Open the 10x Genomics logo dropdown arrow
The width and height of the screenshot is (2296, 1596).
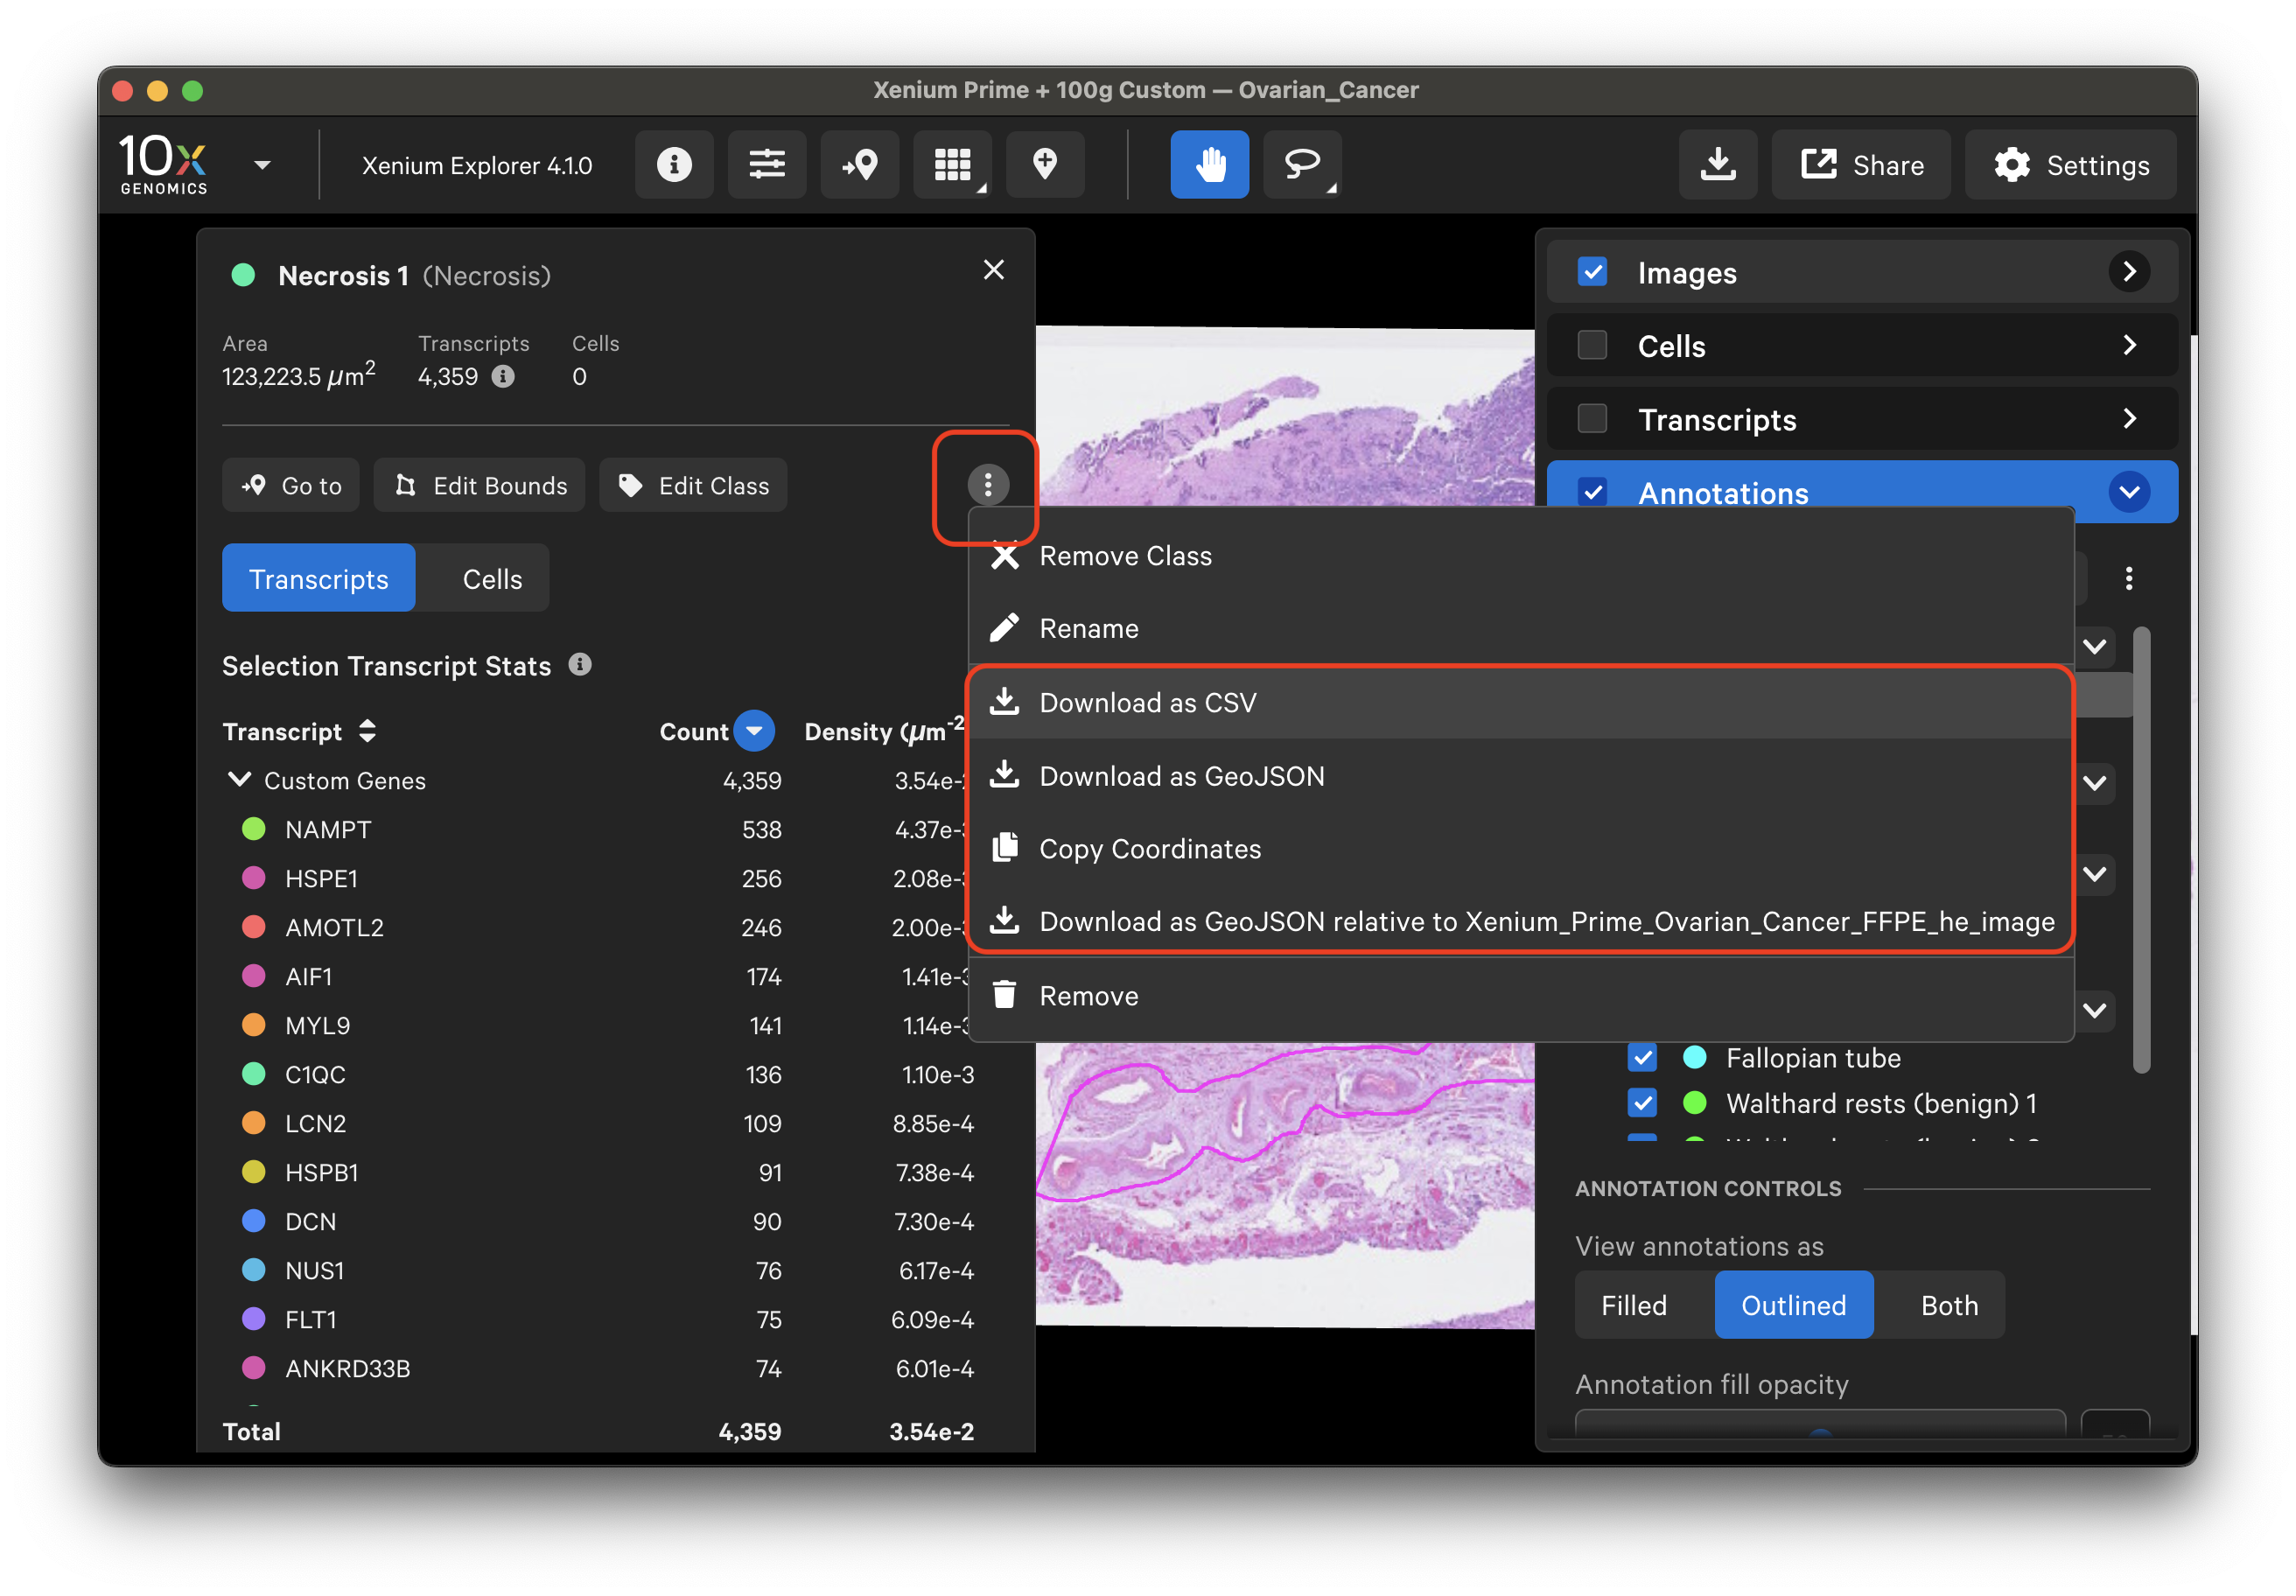coord(263,165)
